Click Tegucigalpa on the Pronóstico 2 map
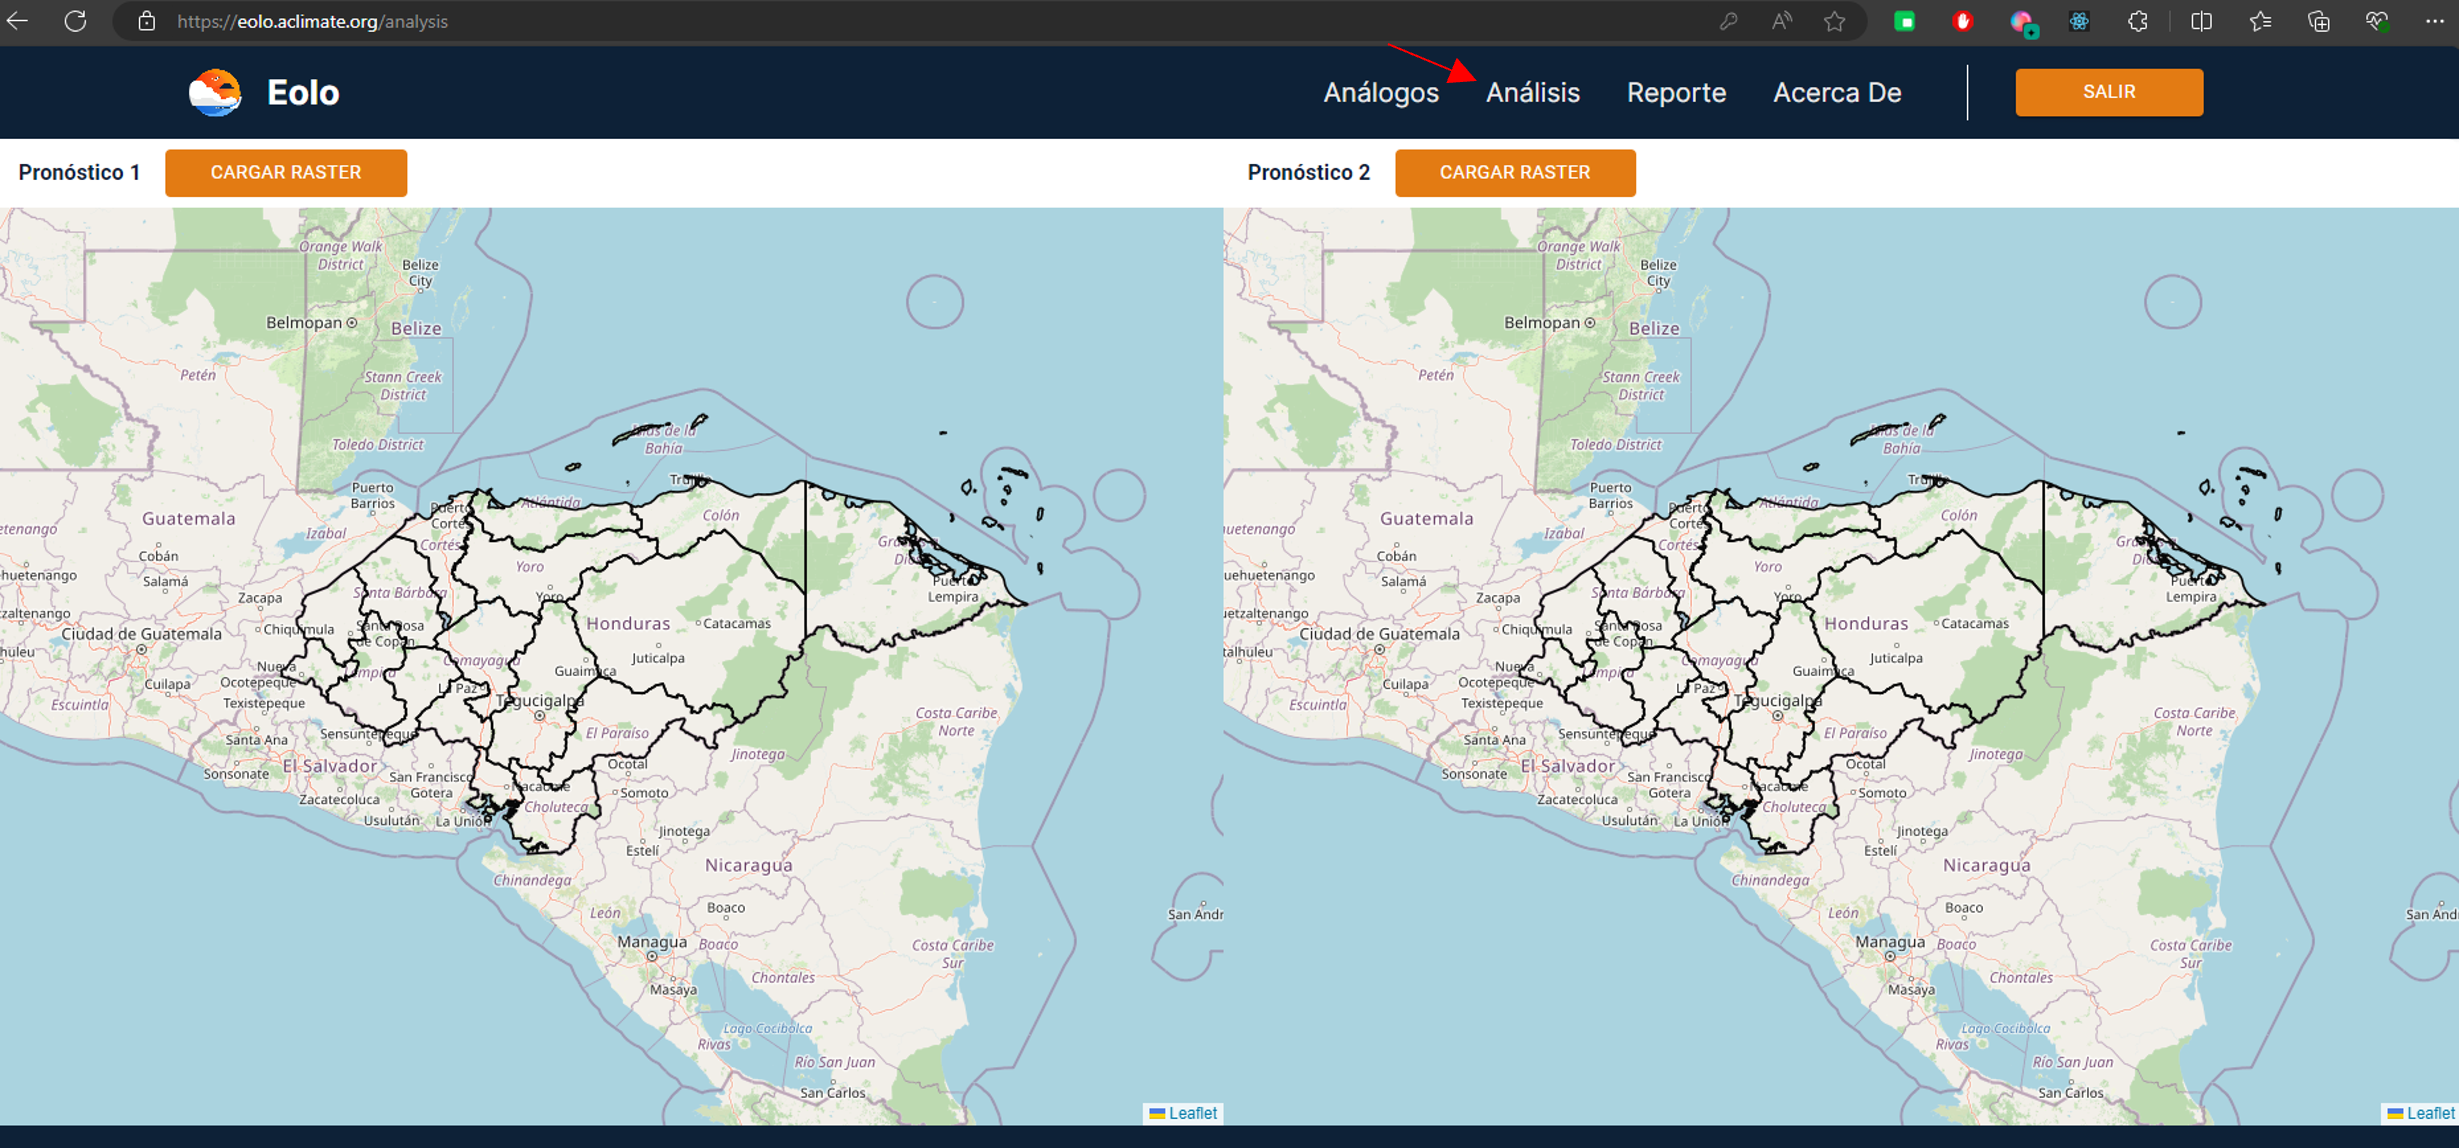Screen dimensions: 2459x1148 (x=1778, y=701)
